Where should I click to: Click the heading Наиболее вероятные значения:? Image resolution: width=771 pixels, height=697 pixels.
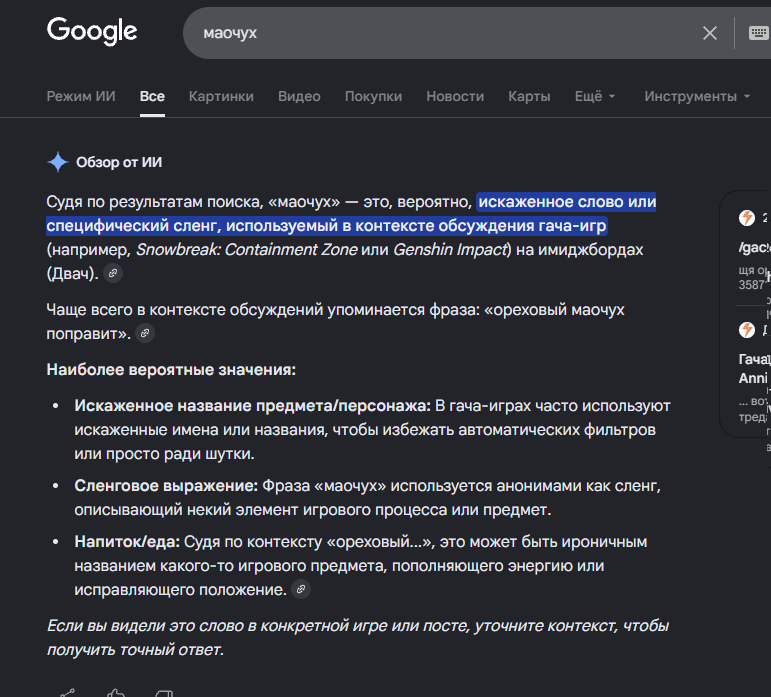[x=171, y=370]
